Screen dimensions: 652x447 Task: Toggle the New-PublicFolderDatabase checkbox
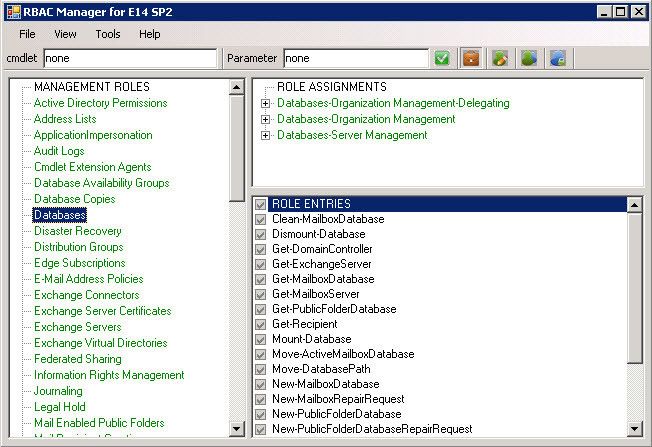click(x=261, y=414)
